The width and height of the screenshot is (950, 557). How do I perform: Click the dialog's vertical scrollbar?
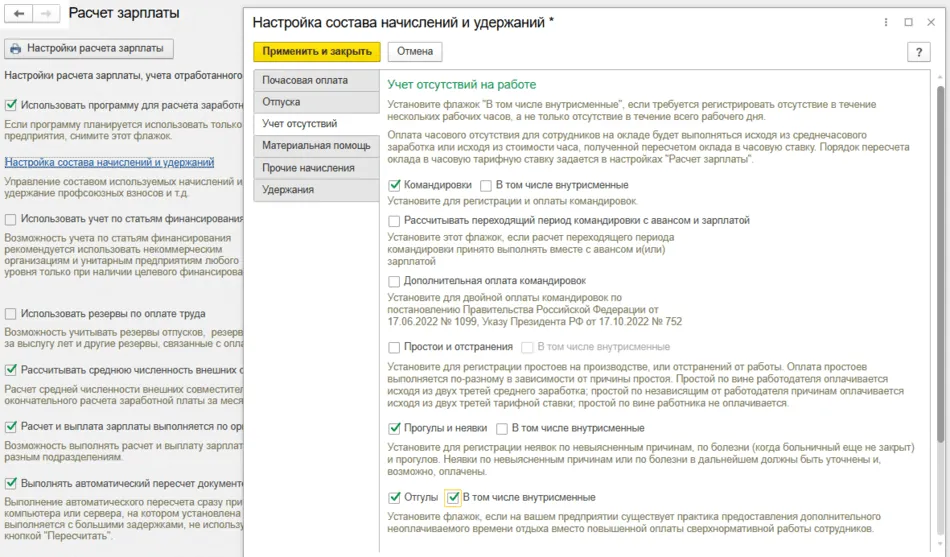[940, 264]
